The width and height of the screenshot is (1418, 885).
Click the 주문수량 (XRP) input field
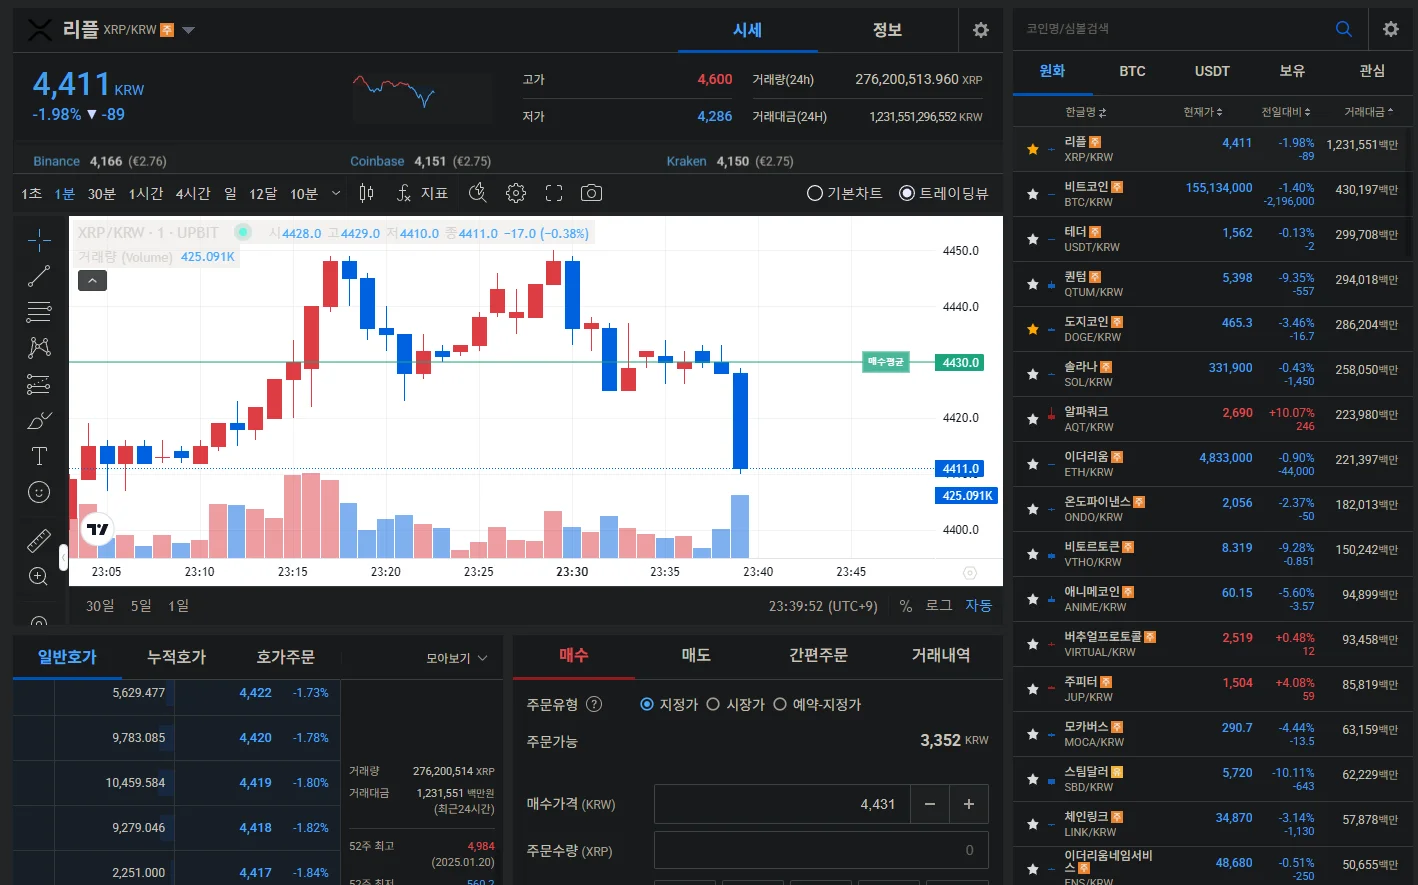[821, 850]
